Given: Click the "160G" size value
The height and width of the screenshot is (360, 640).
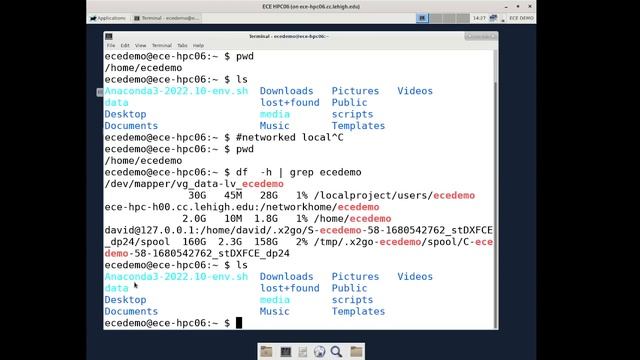Looking at the screenshot, I should click(194, 242).
